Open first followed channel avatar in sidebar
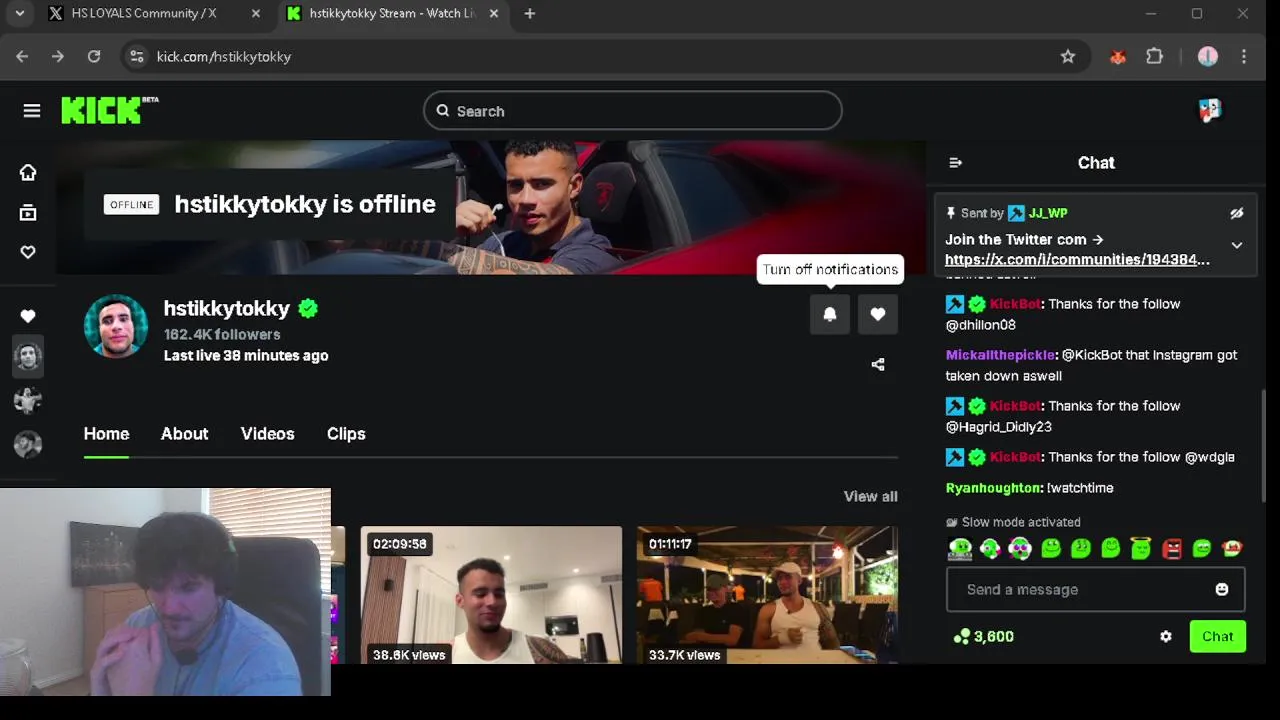This screenshot has height=720, width=1280. click(28, 356)
